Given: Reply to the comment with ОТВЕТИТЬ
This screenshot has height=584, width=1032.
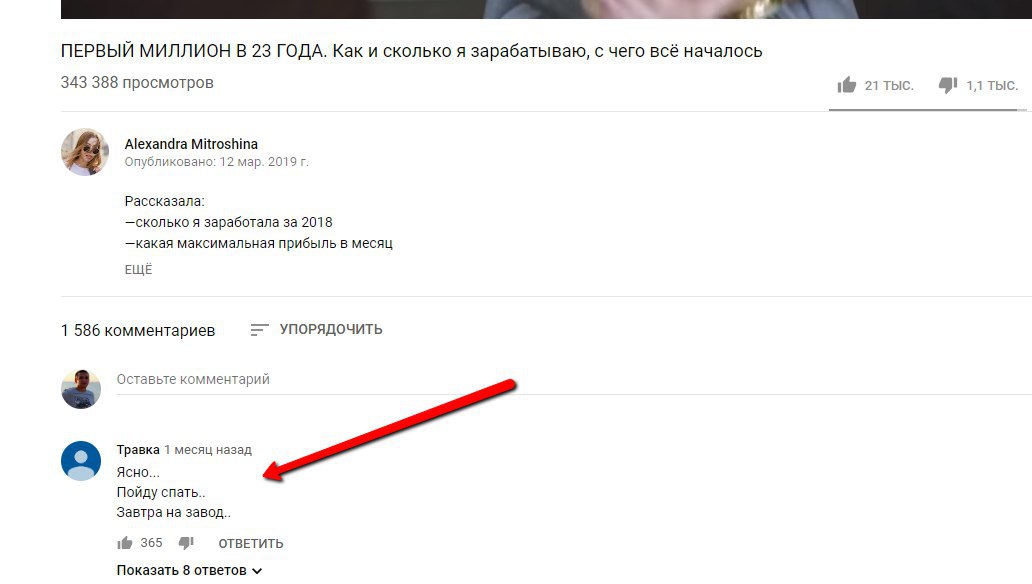Looking at the screenshot, I should coord(251,543).
